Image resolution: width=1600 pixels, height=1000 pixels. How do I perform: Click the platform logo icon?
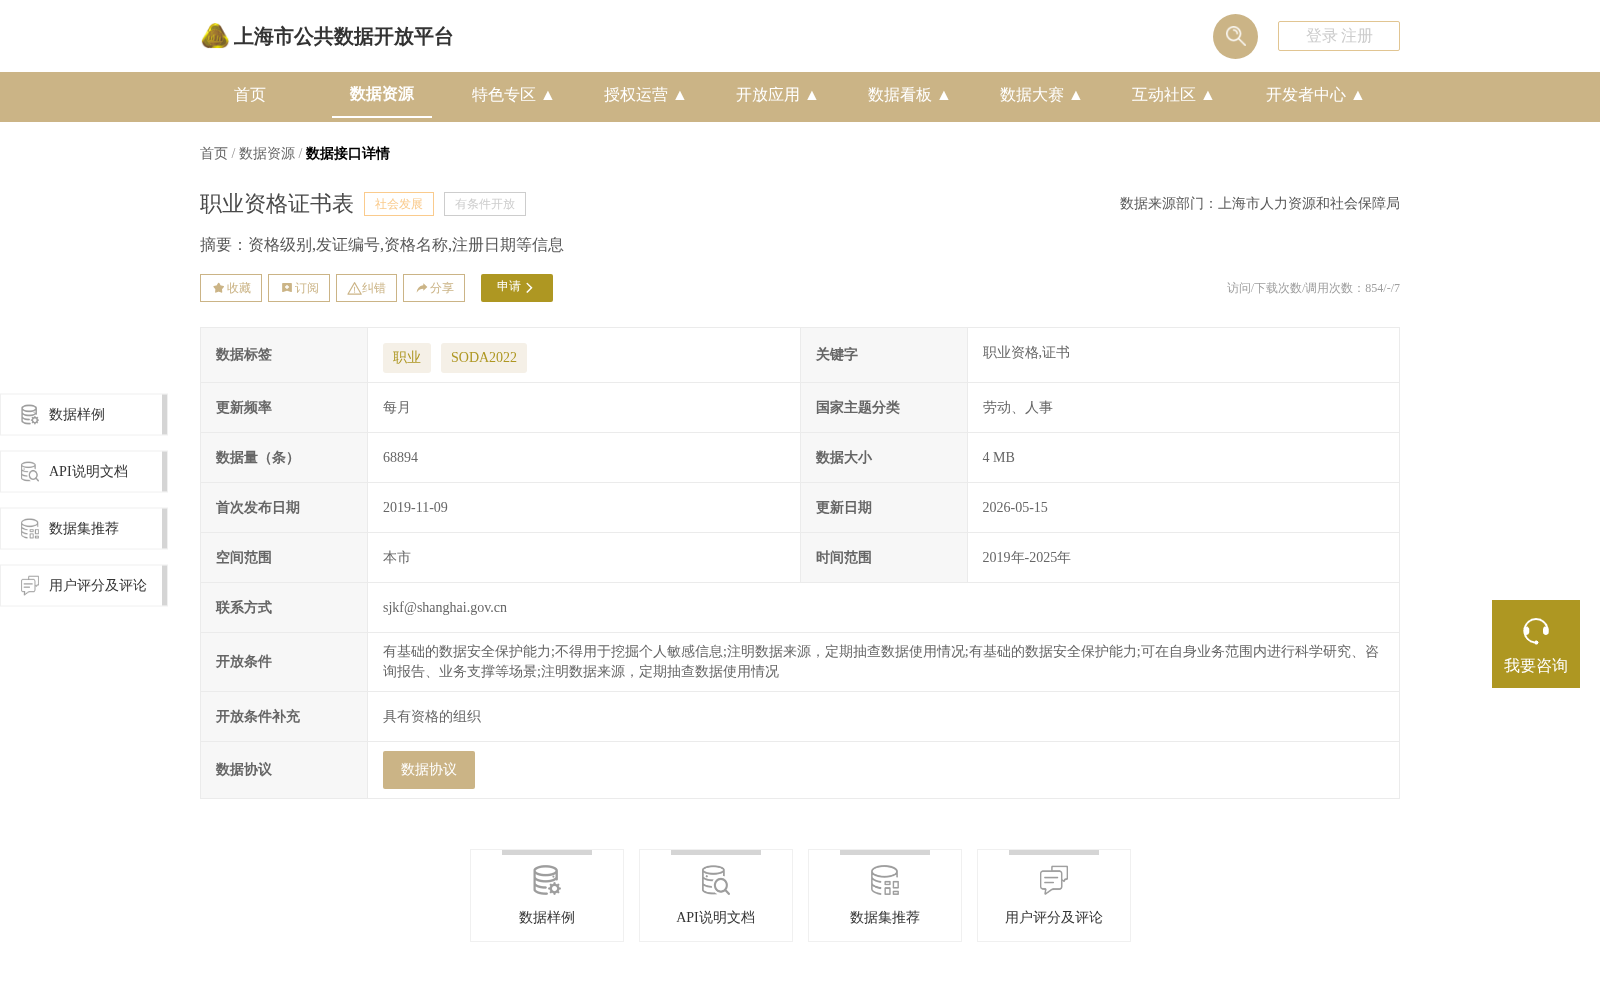point(214,36)
